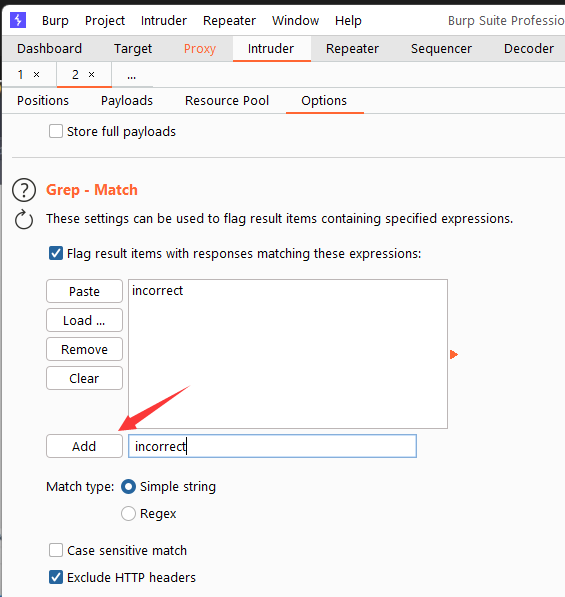Click the Add button
The image size is (565, 597).
(85, 446)
